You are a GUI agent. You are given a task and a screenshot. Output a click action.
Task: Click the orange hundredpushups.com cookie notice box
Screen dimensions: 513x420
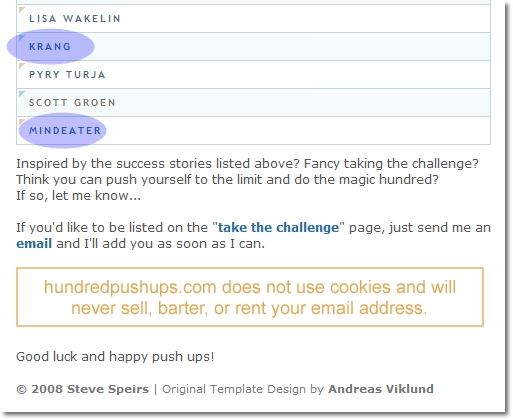pyautogui.click(x=250, y=297)
